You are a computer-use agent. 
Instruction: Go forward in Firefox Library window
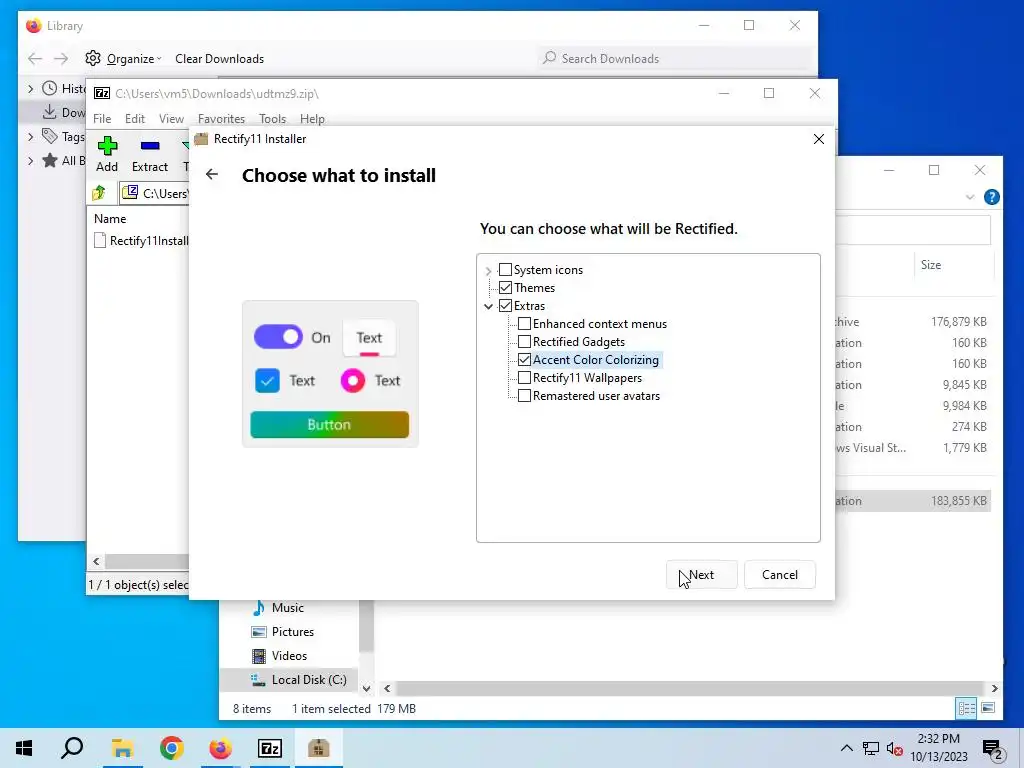pyautogui.click(x=61, y=59)
